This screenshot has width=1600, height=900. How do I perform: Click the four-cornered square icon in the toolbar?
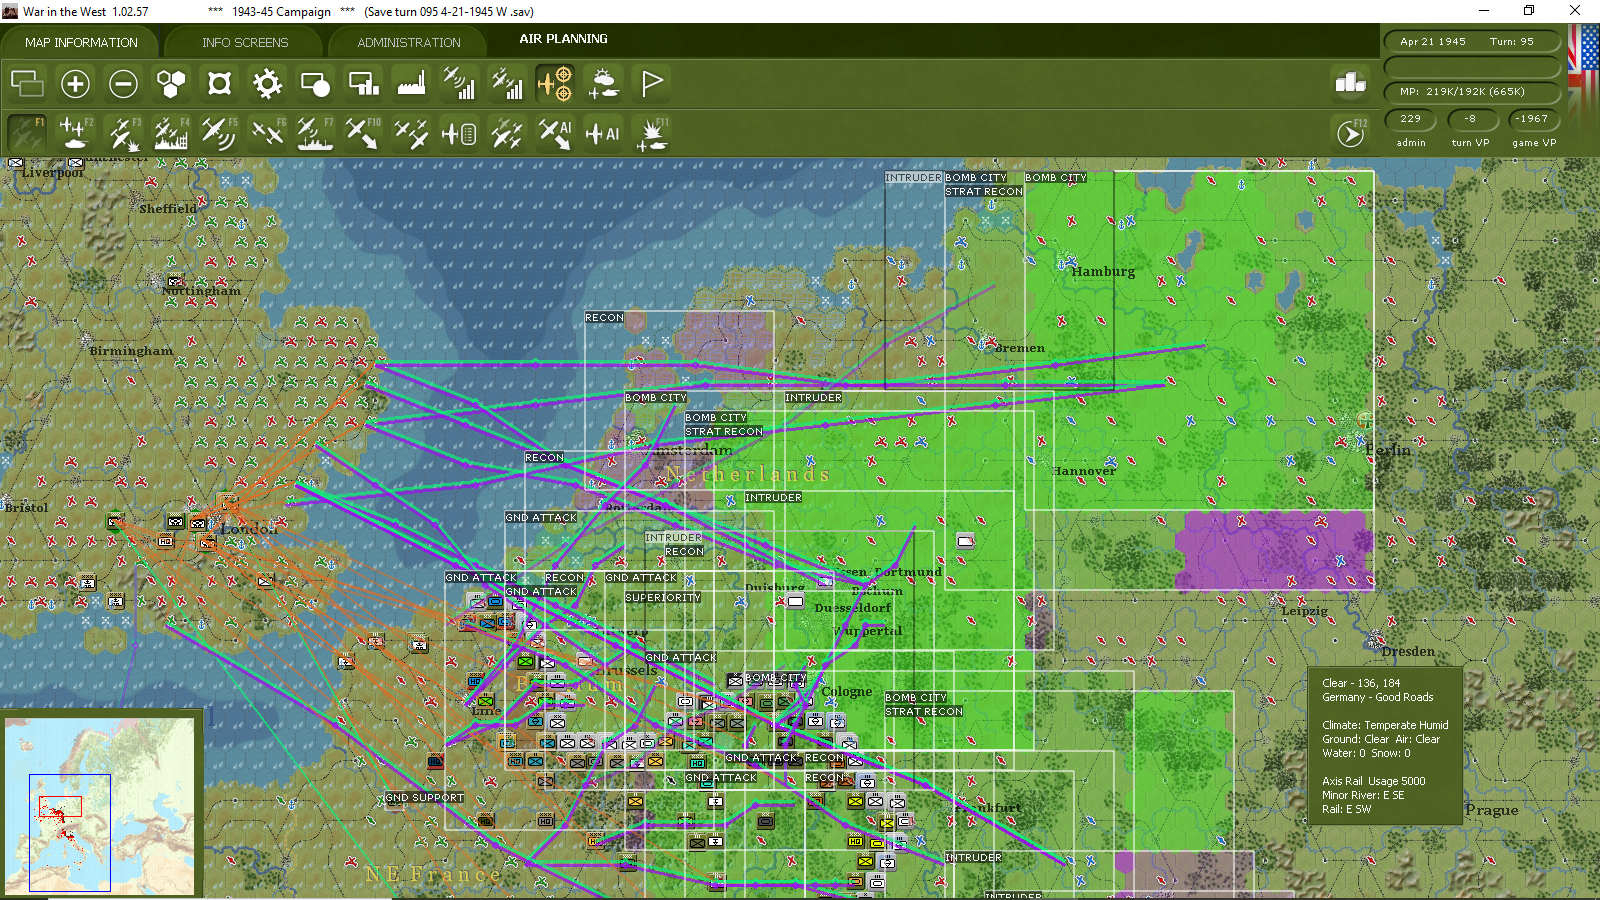(x=219, y=83)
